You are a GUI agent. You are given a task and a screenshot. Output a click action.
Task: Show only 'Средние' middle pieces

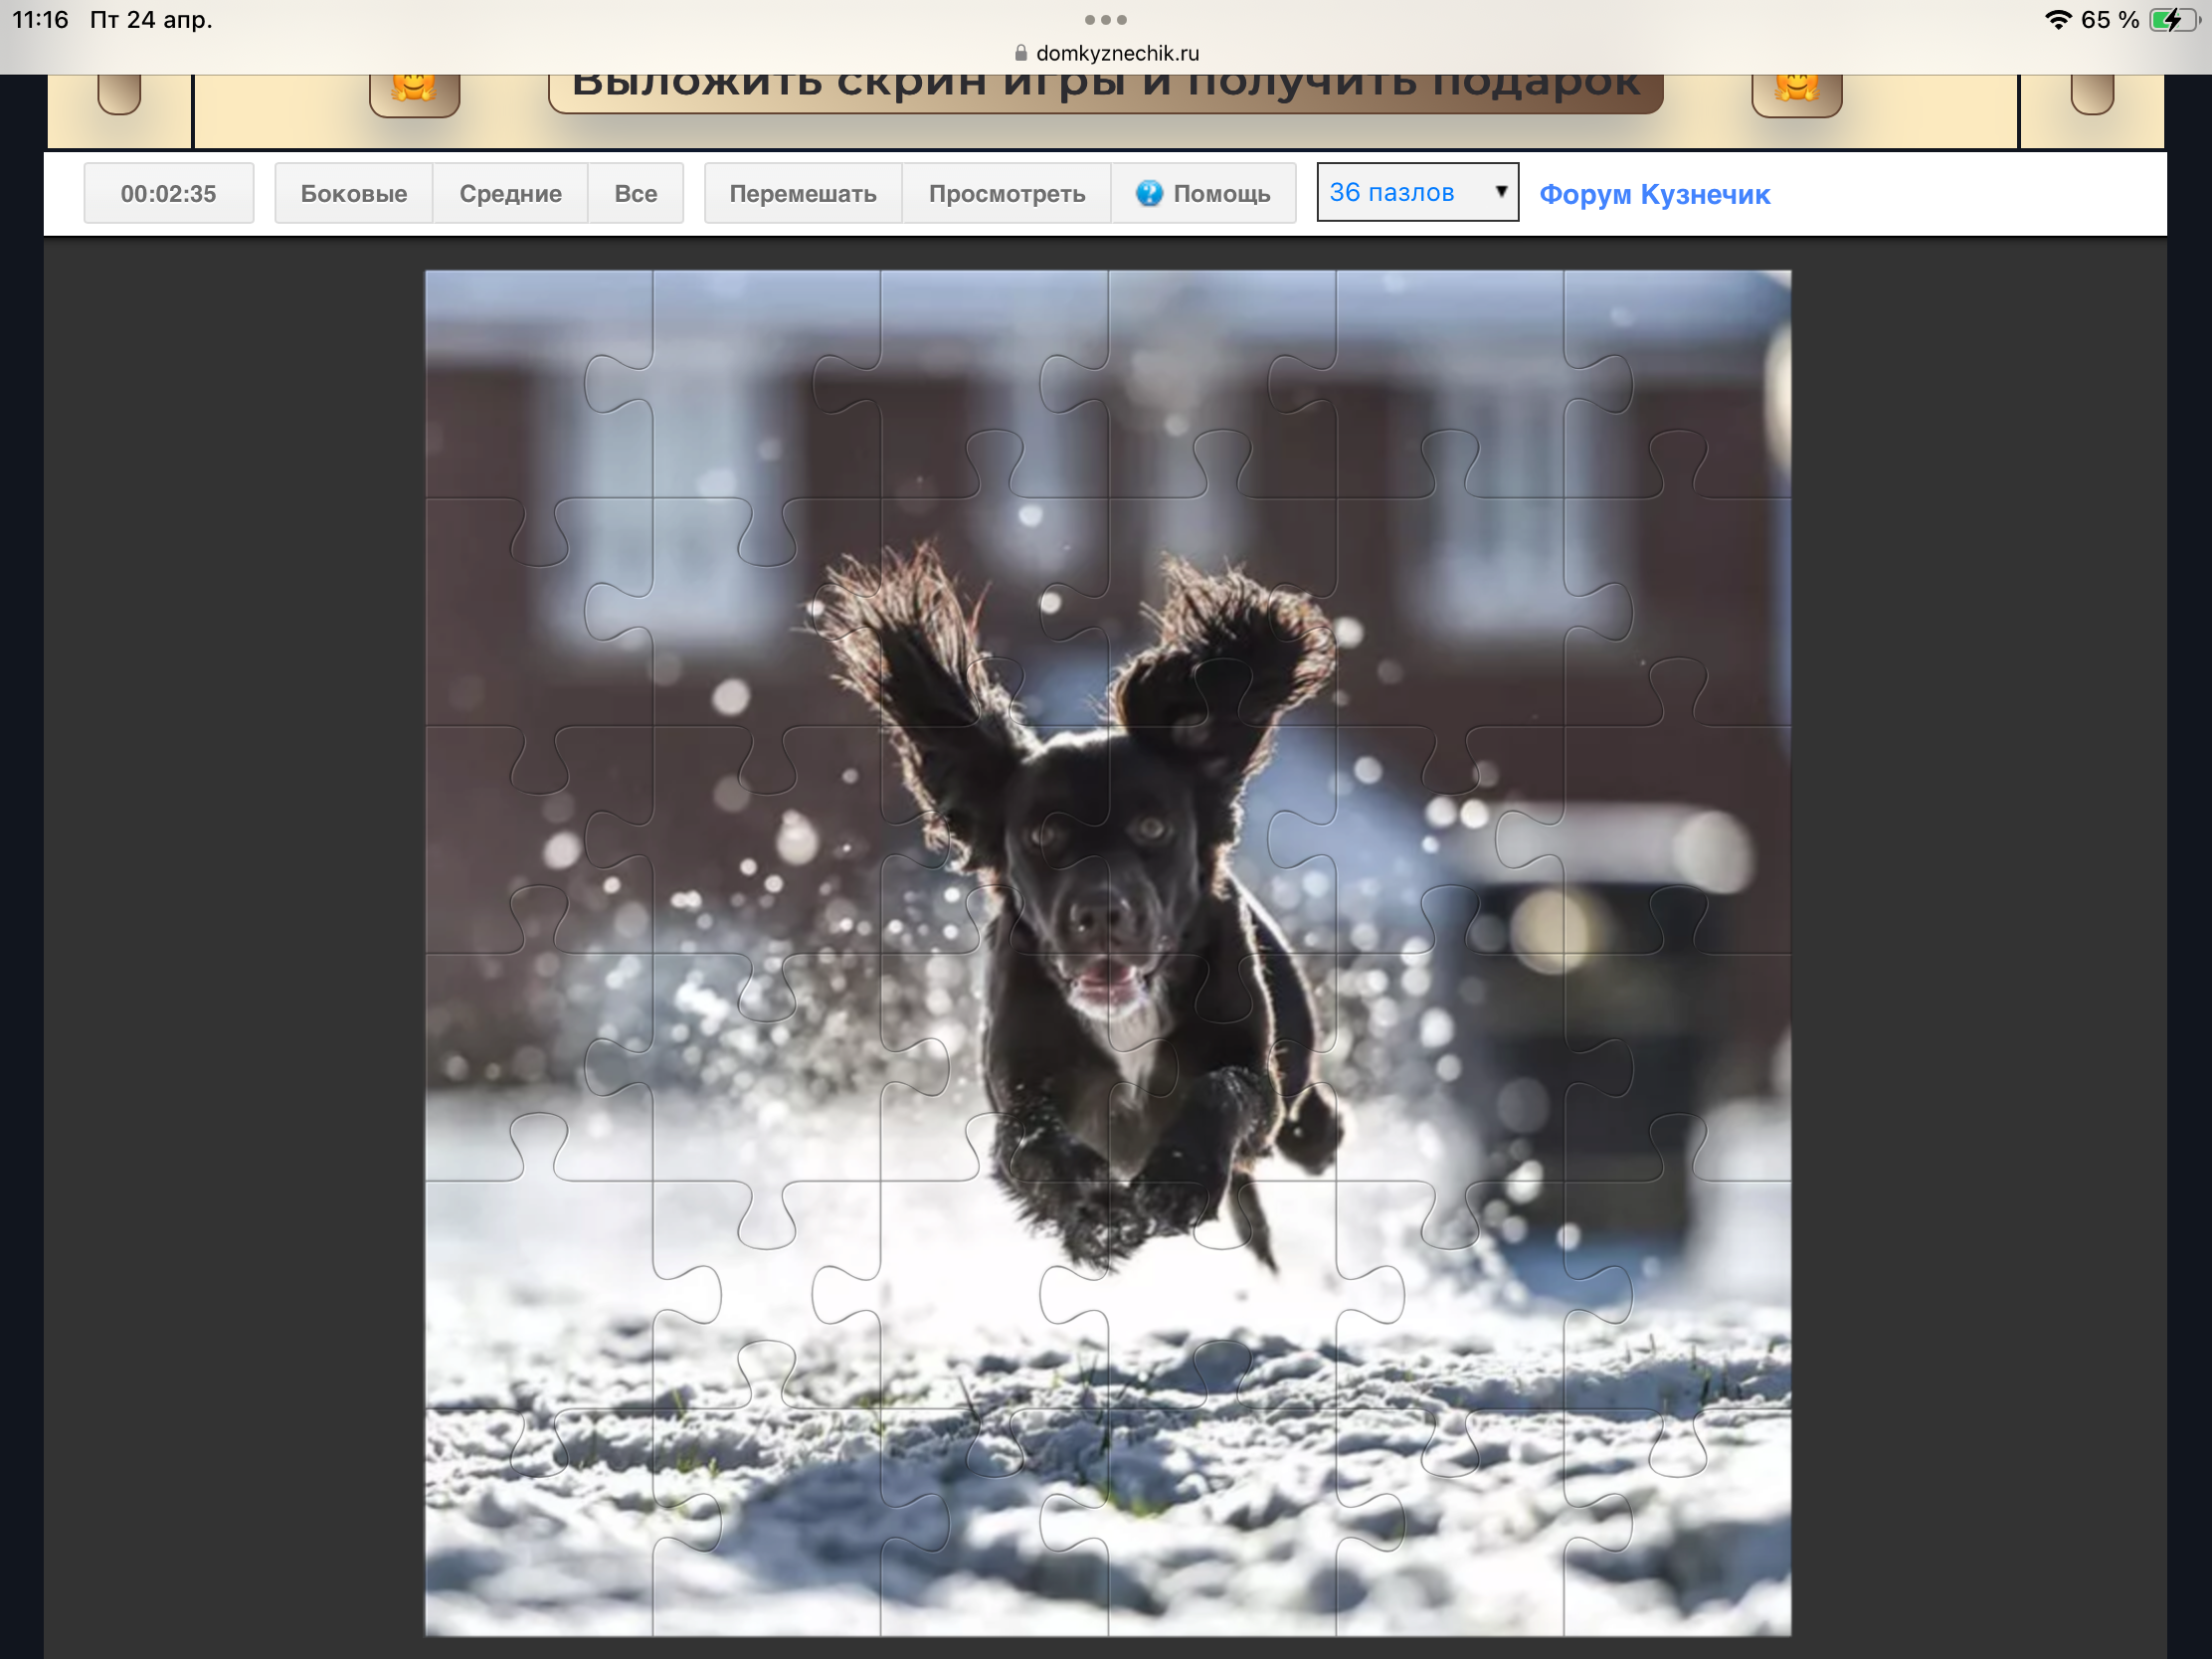click(510, 193)
